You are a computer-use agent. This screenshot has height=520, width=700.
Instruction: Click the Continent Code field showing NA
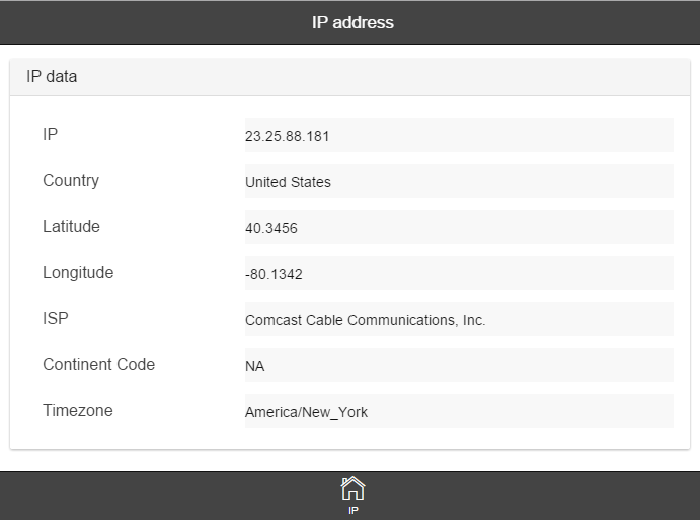[x=458, y=365]
